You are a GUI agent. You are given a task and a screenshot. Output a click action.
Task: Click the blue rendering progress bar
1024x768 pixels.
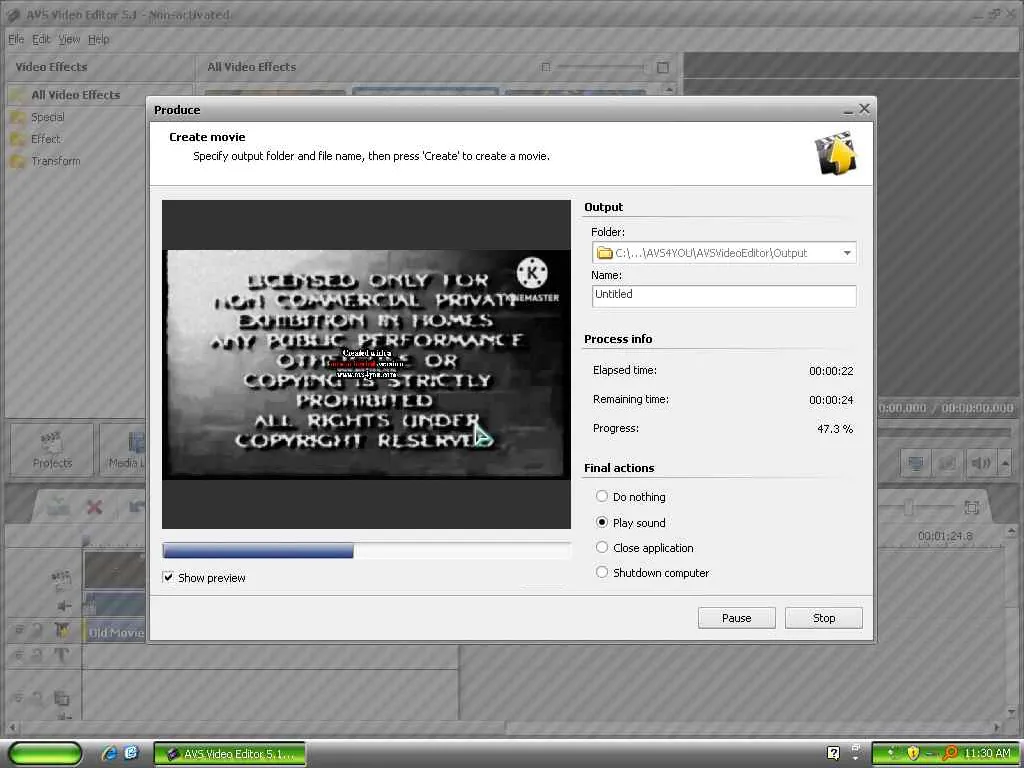[366, 551]
